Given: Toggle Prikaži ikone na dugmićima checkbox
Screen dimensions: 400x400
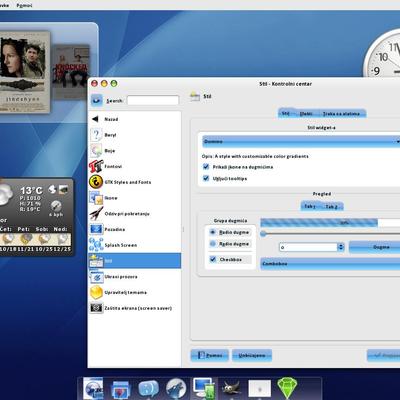Looking at the screenshot, I should pyautogui.click(x=206, y=167).
